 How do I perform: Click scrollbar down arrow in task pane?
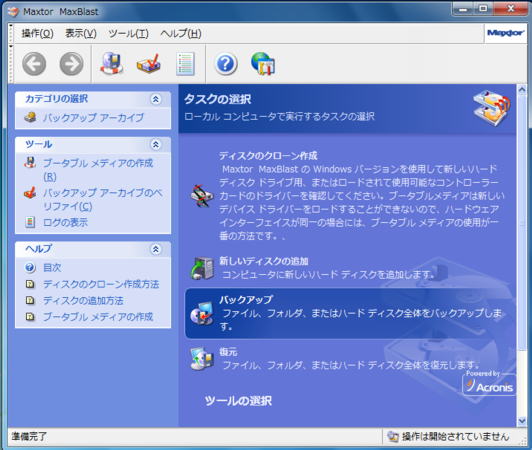[x=522, y=421]
